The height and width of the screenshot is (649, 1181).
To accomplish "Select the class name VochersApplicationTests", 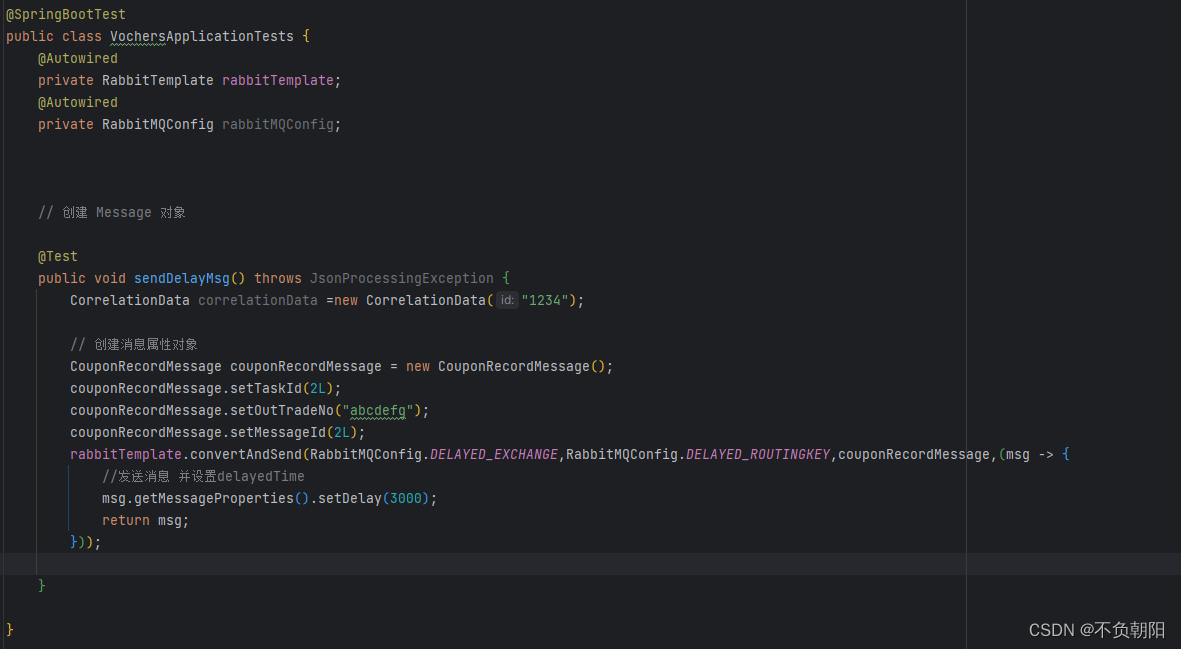I will (x=202, y=36).
